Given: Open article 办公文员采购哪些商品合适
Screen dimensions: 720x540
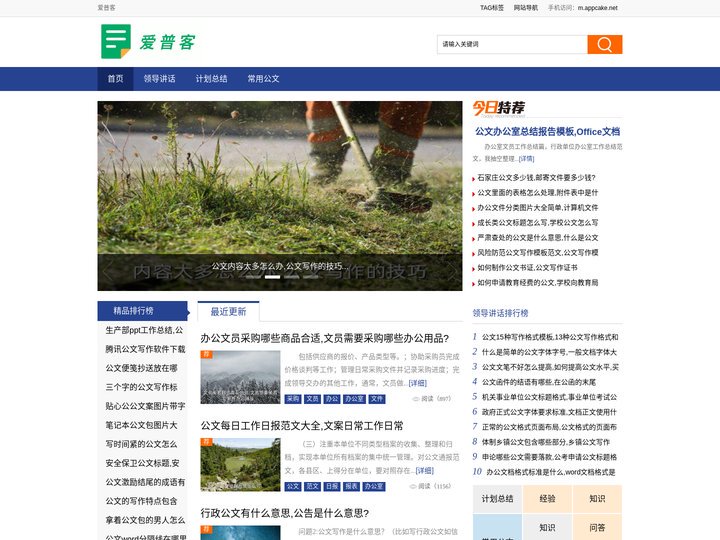Looking at the screenshot, I should click(325, 338).
